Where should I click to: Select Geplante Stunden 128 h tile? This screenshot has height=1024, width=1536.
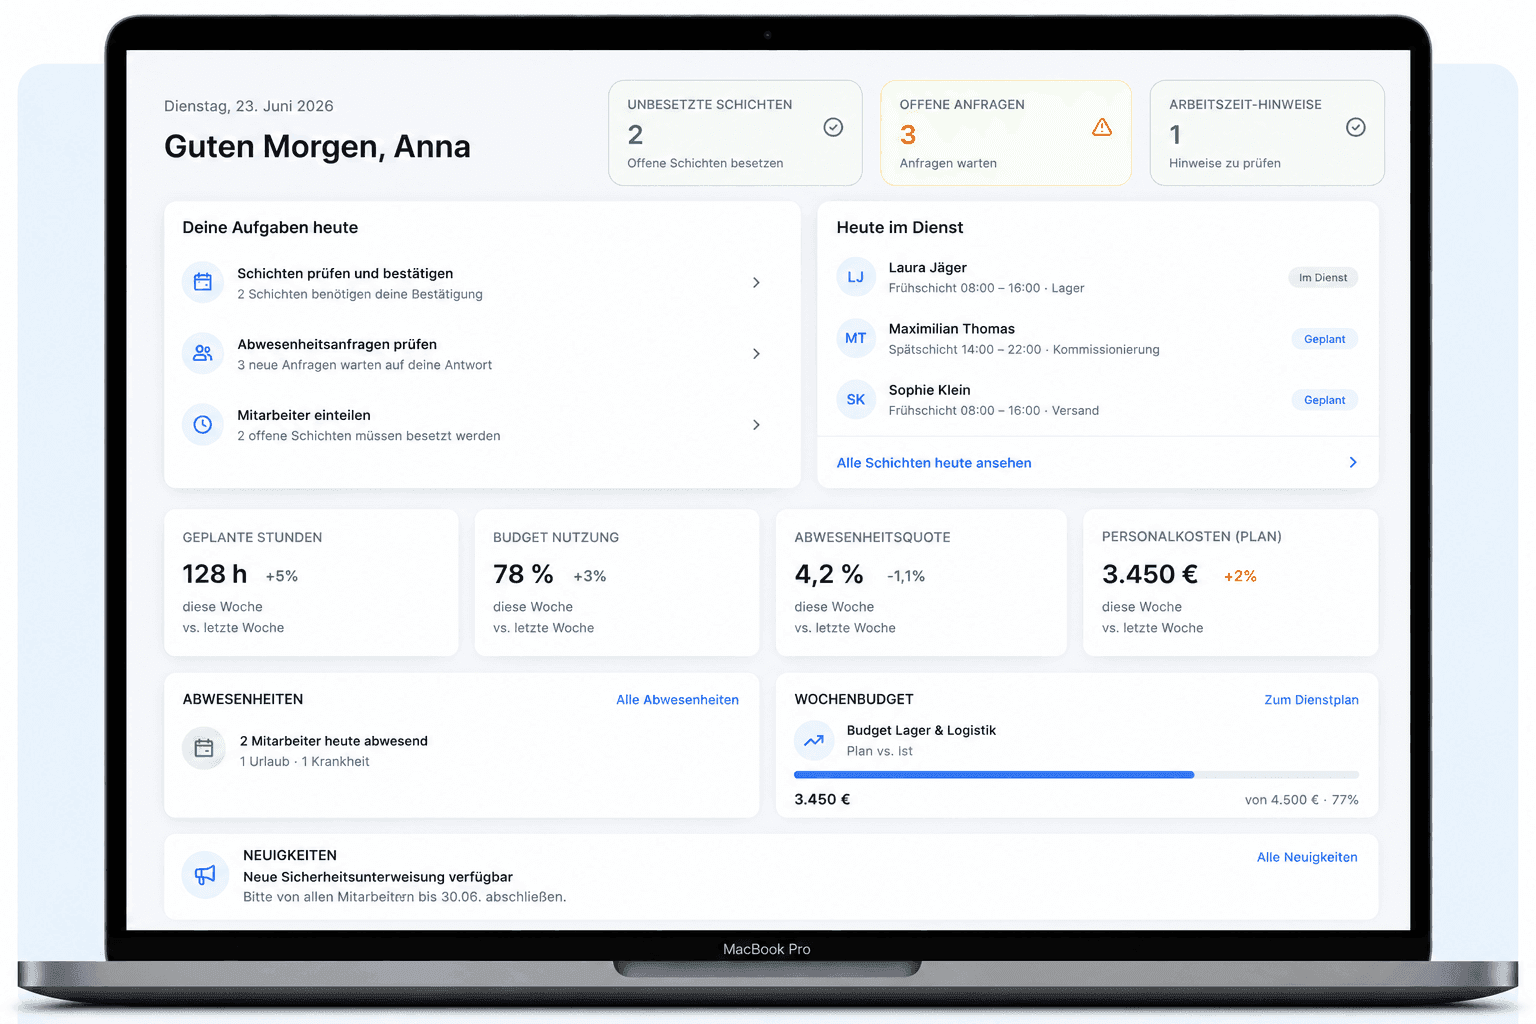[311, 583]
